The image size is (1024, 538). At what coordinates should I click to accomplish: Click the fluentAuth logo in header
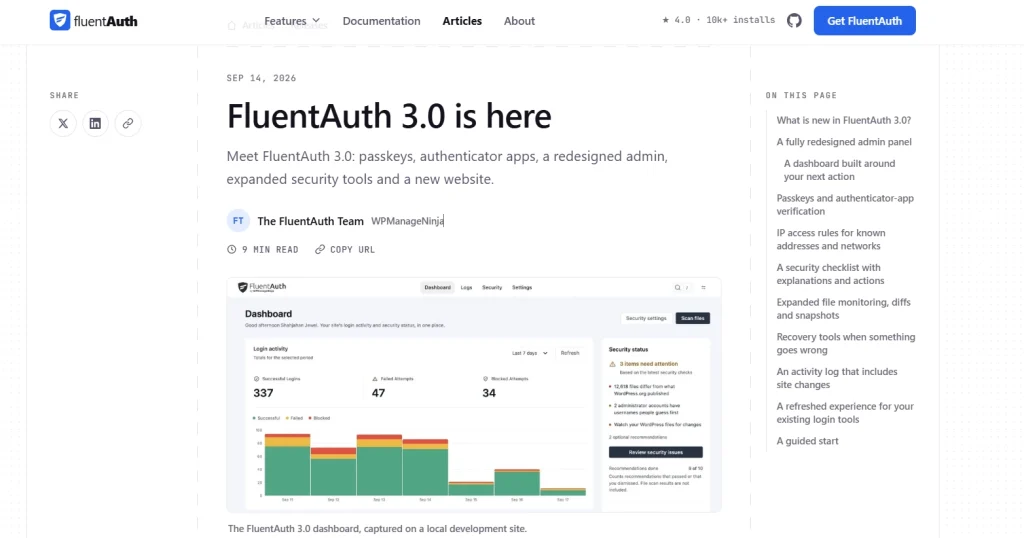(93, 20)
